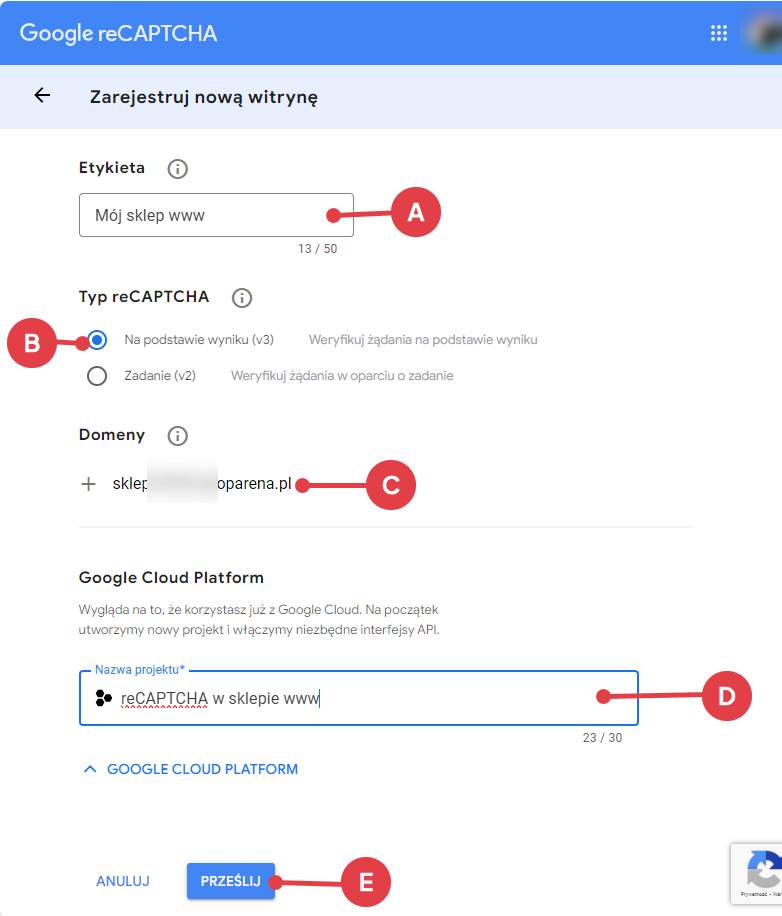
Task: Click the 'Google Cloud Platform' section heading
Action: [171, 578]
